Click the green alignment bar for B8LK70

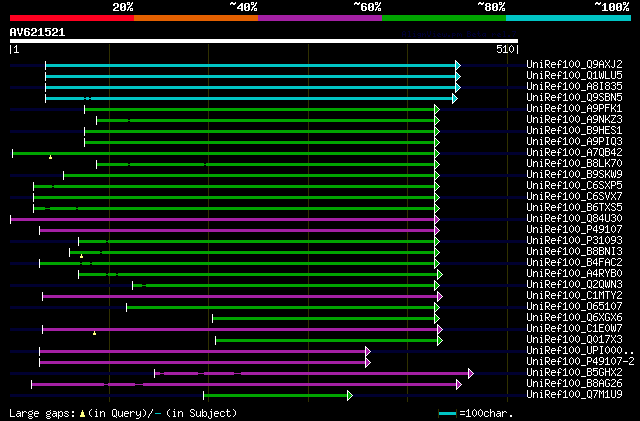point(266,165)
